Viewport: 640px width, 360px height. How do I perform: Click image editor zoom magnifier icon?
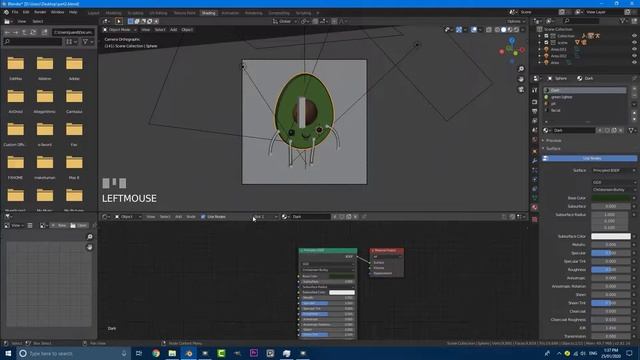90,237
